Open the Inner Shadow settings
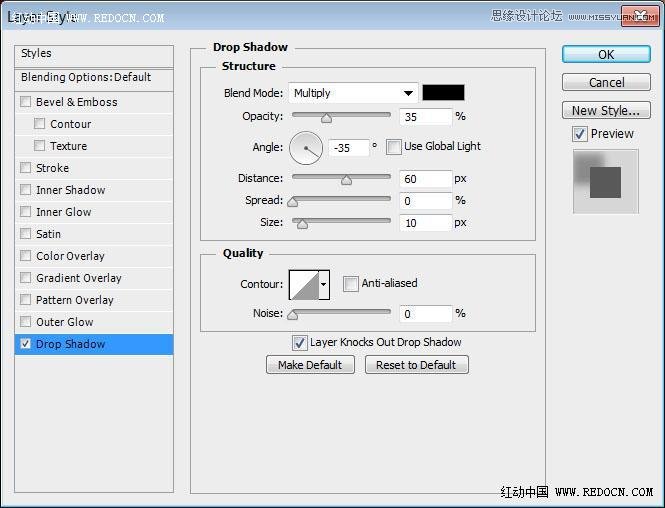This screenshot has height=508, width=665. point(70,190)
